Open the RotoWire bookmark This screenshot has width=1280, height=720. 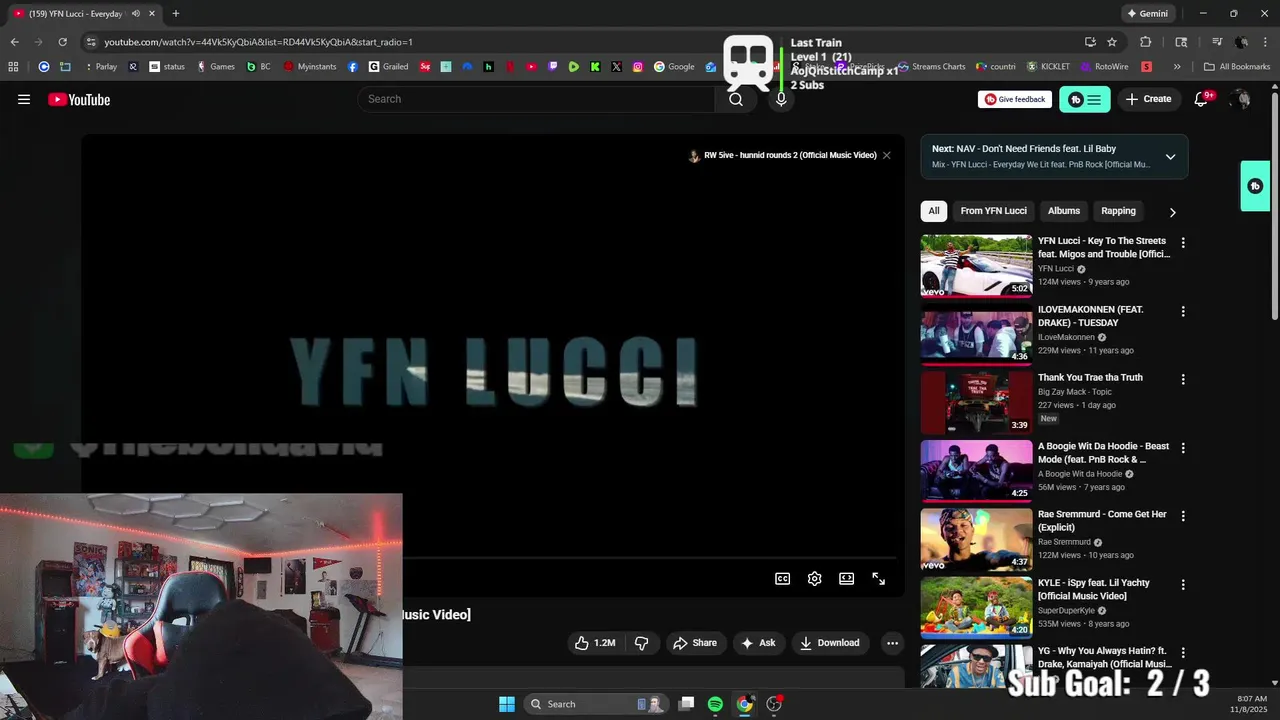pyautogui.click(x=1104, y=67)
